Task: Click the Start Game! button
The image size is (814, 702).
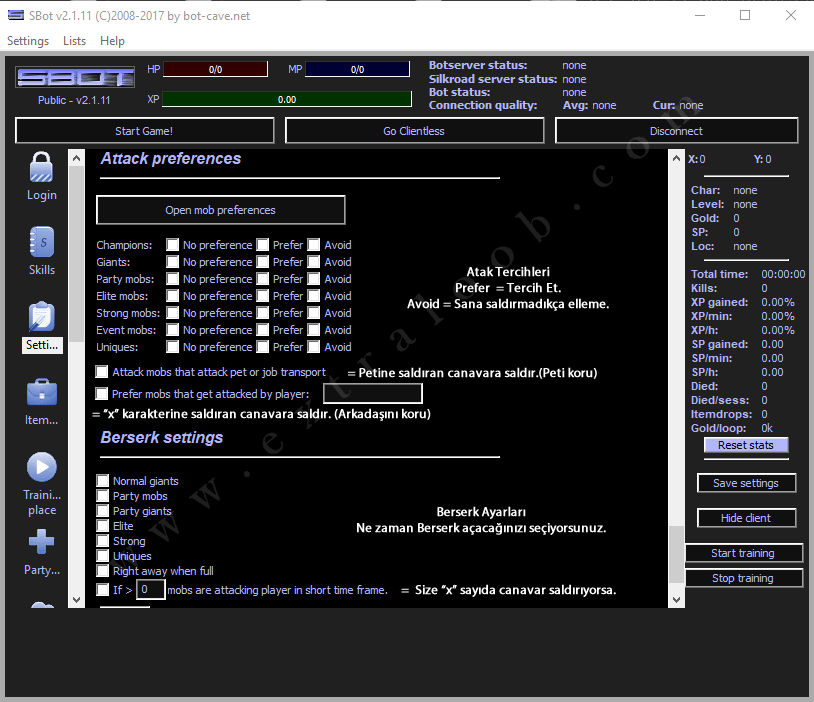Action: click(x=144, y=131)
